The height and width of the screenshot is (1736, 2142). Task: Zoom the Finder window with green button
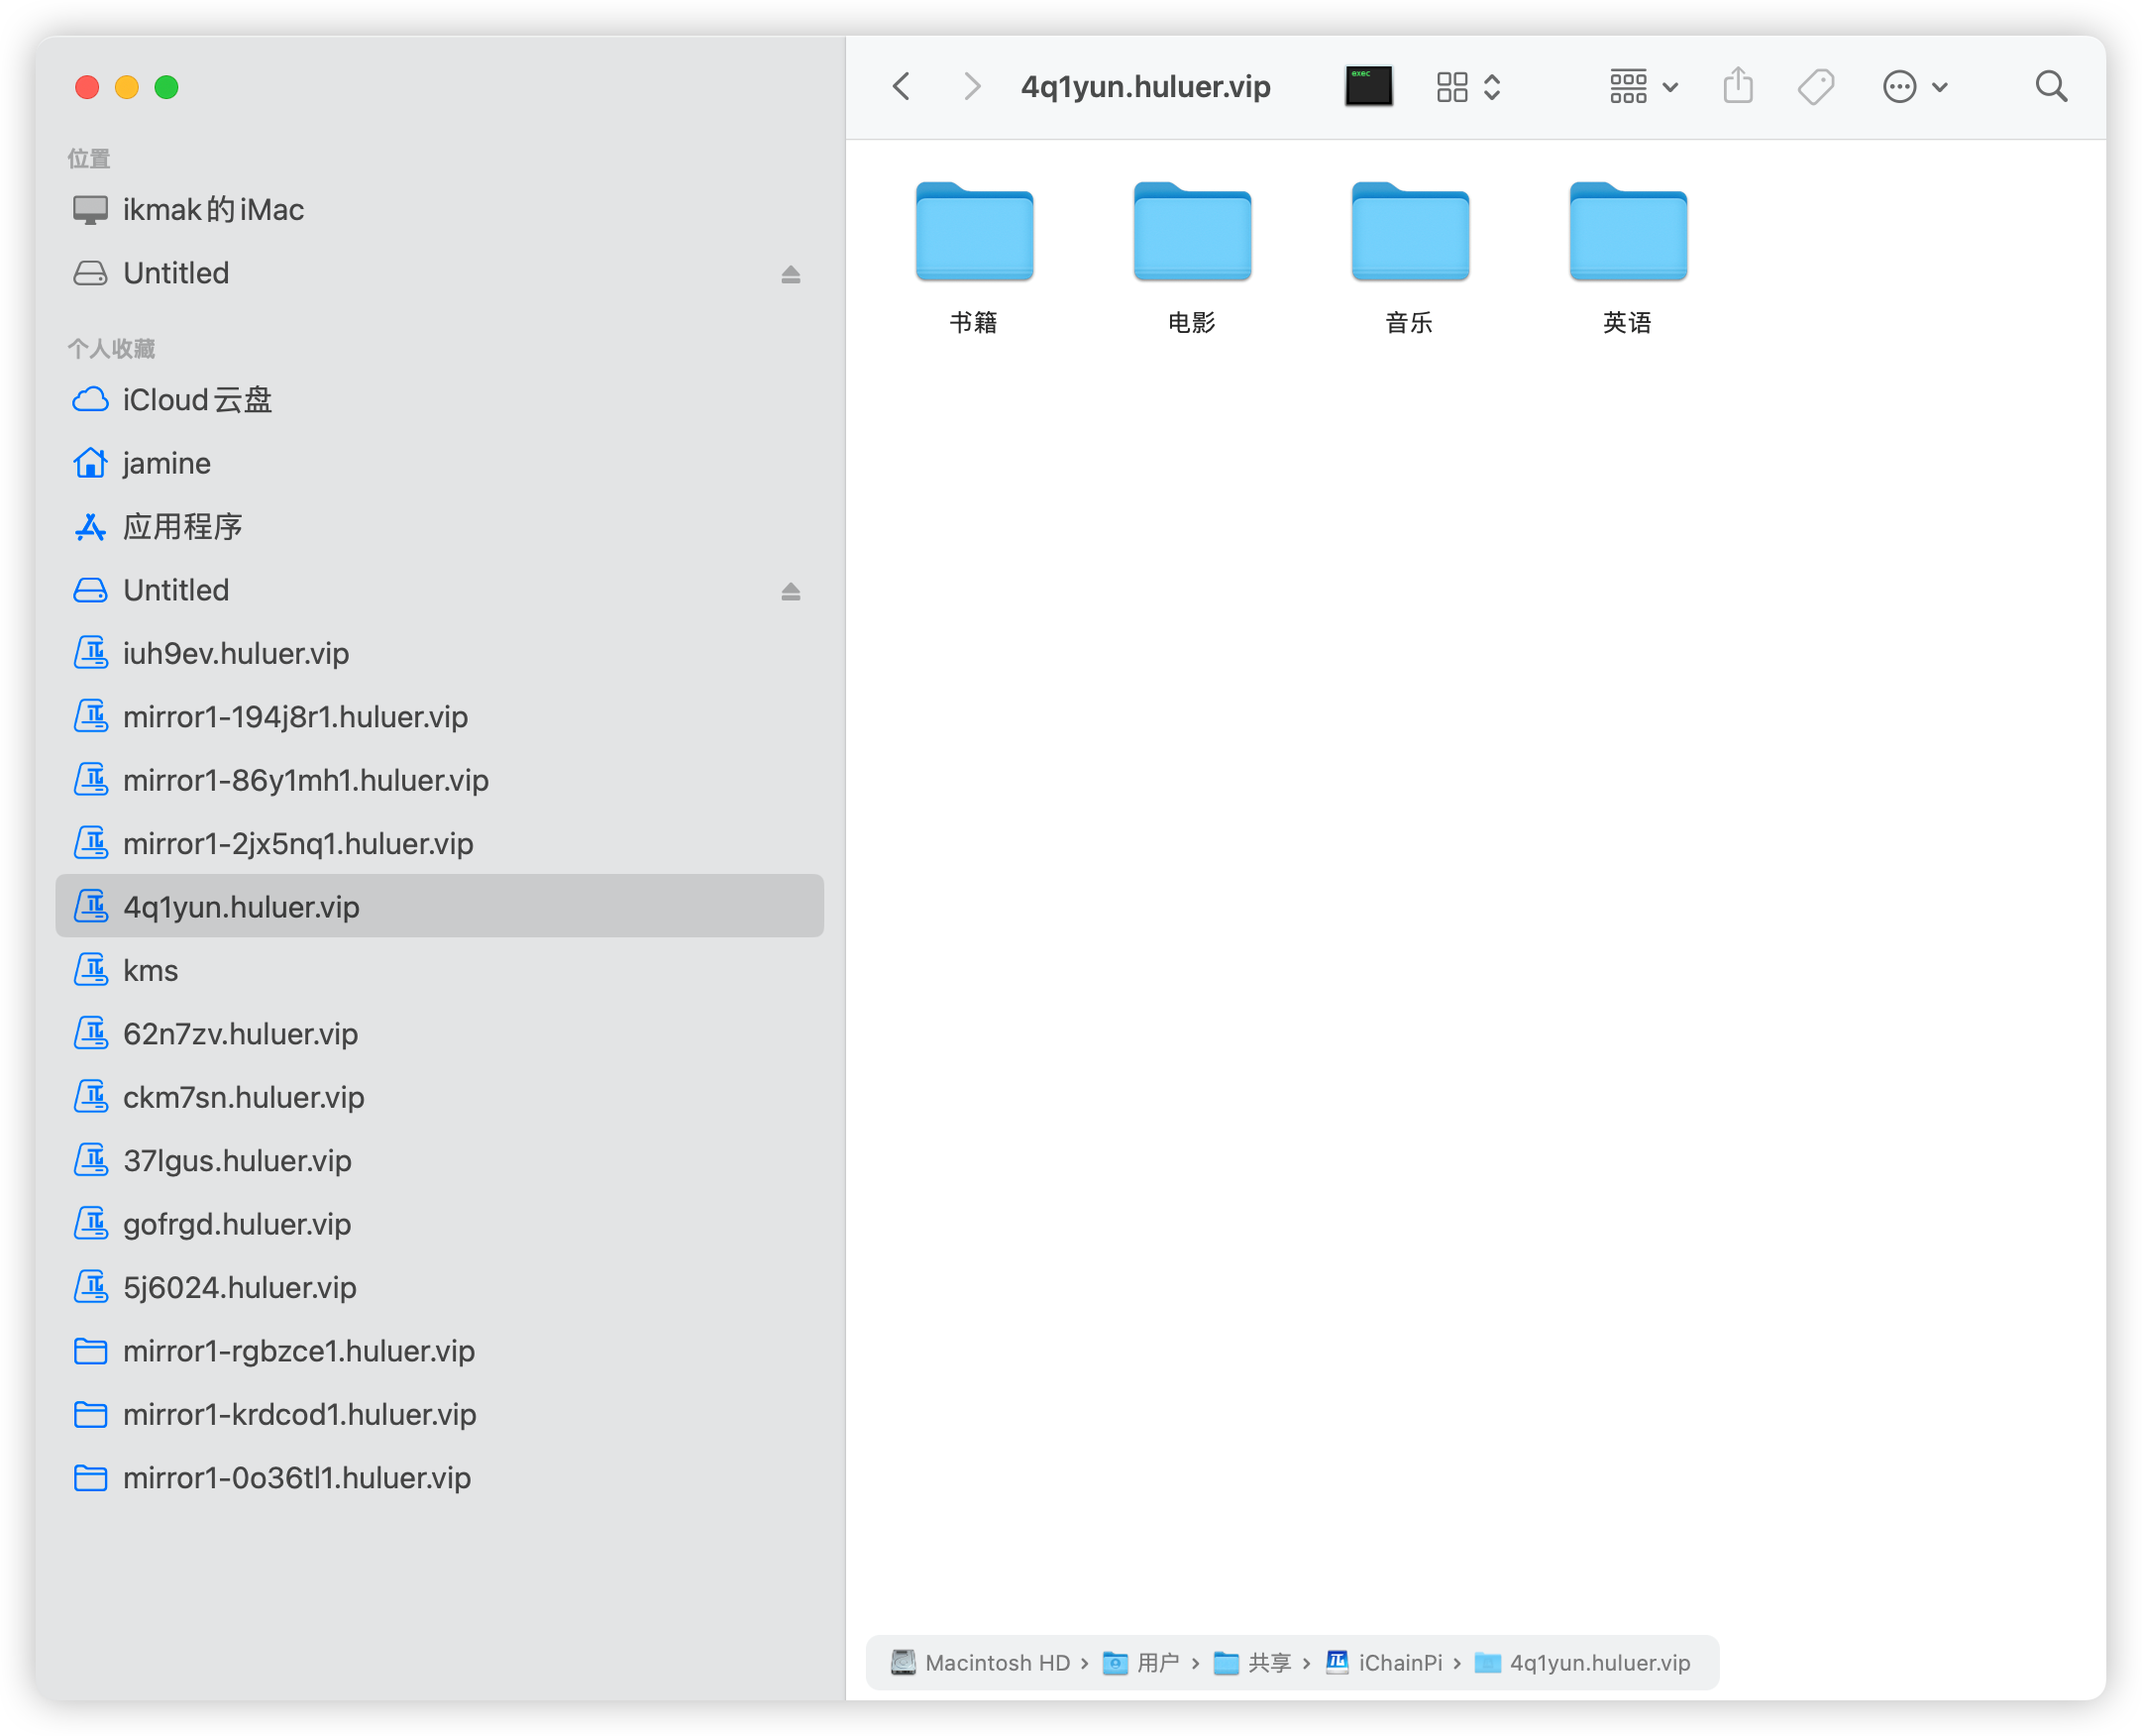coord(167,87)
